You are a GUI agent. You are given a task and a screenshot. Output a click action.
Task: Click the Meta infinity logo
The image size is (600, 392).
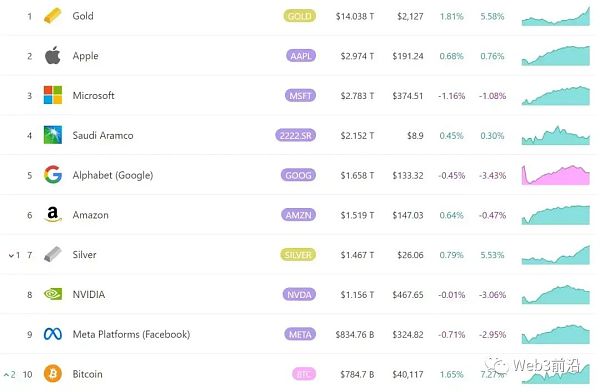(x=53, y=334)
